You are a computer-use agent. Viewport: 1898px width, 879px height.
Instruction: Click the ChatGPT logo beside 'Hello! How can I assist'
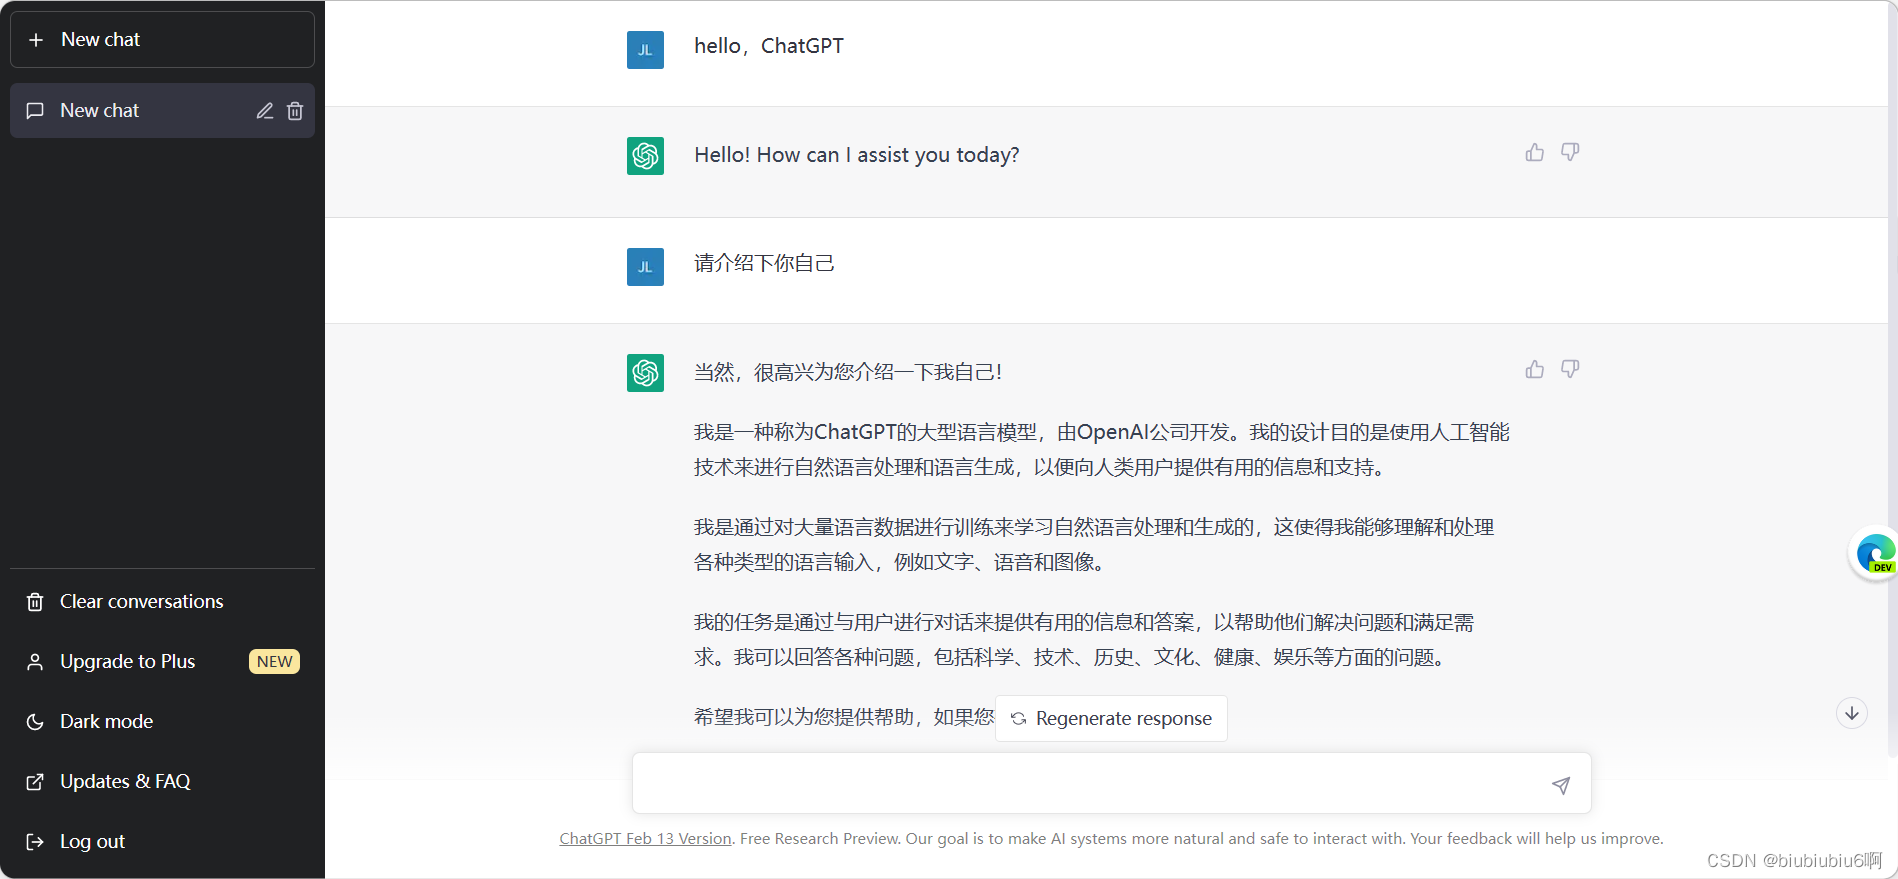645,156
